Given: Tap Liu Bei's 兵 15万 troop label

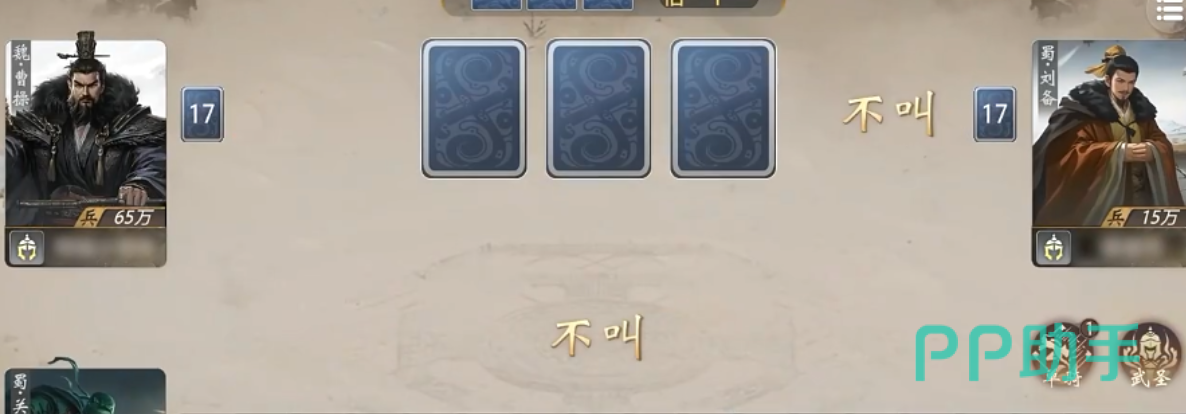Looking at the screenshot, I should coord(1144,218).
